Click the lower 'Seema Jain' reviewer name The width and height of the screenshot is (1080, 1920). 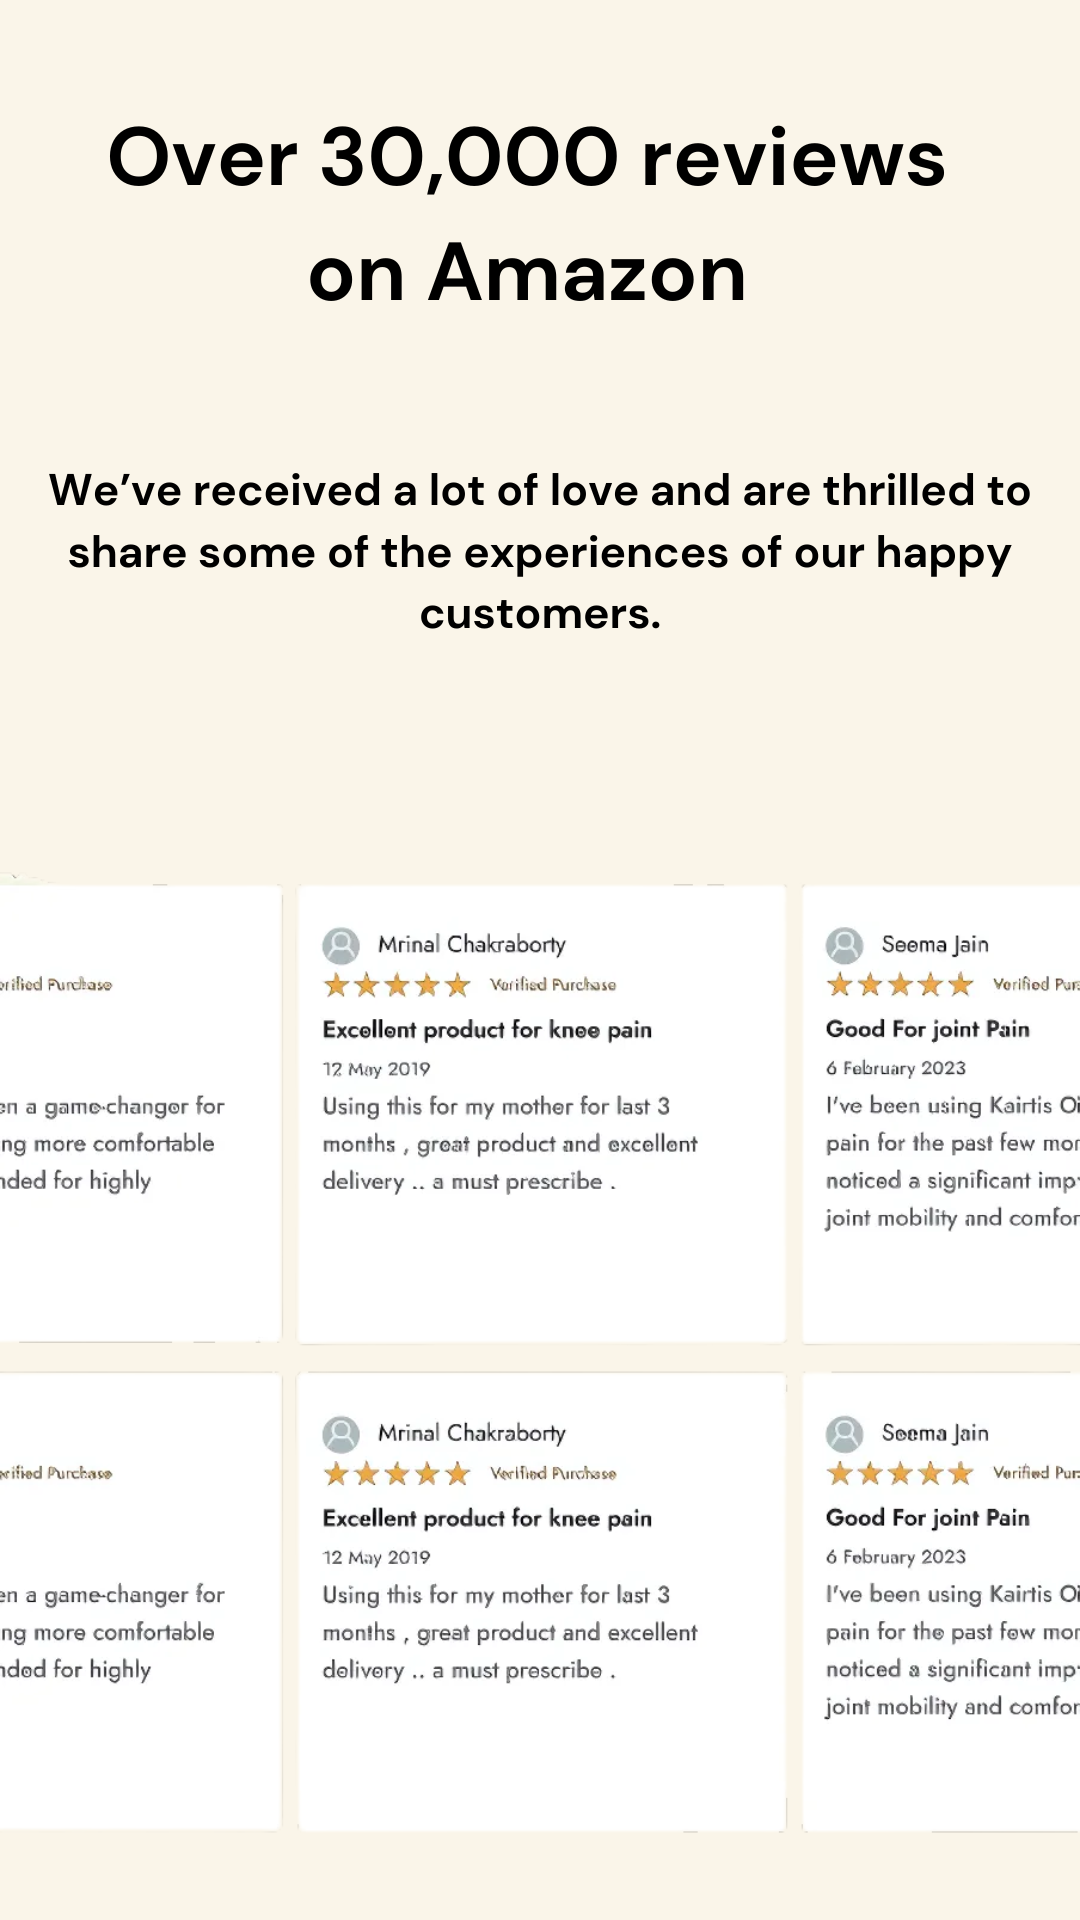pyautogui.click(x=935, y=1433)
